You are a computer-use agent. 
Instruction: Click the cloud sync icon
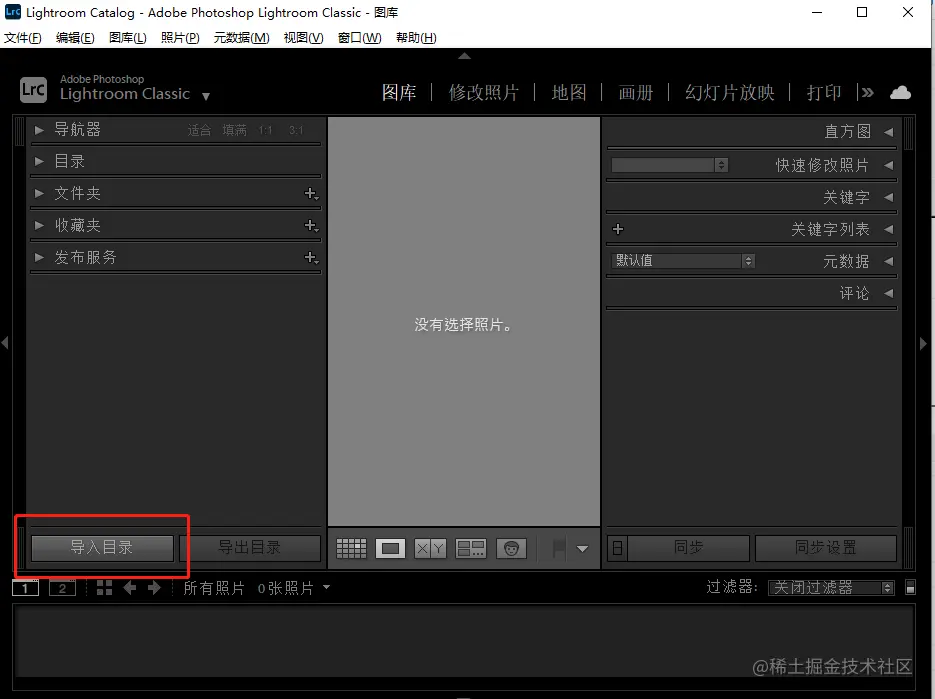(900, 92)
